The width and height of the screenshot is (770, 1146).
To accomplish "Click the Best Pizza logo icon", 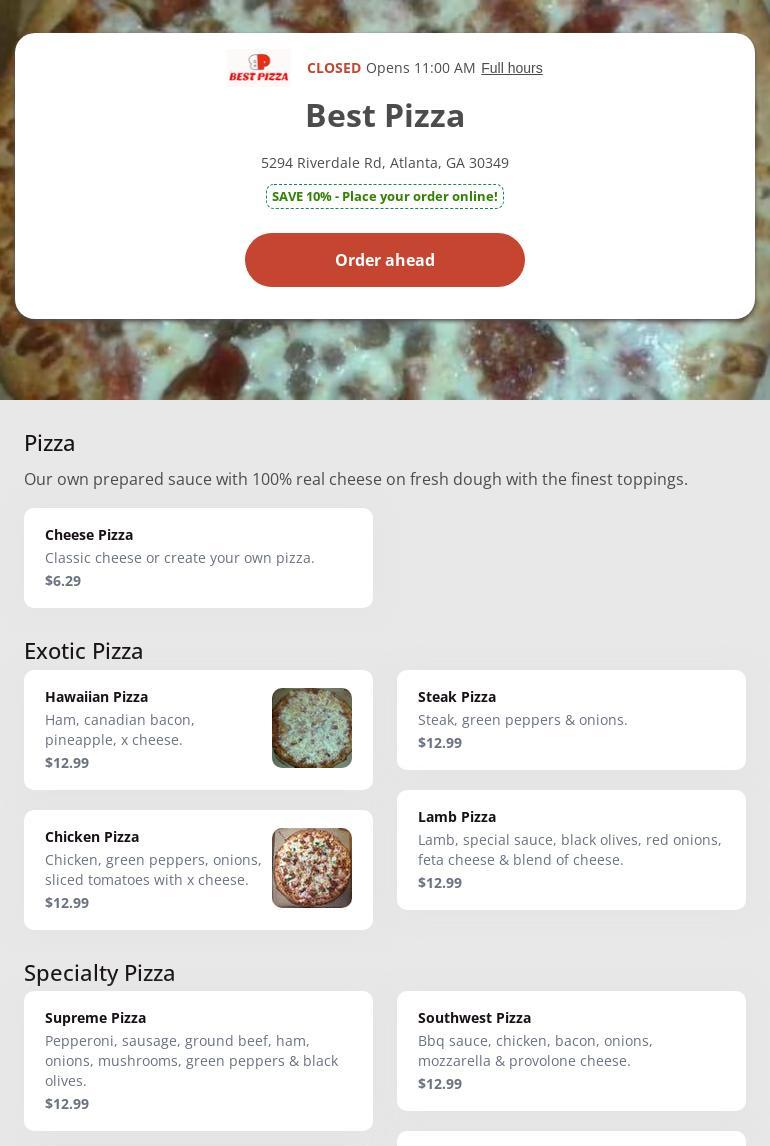I will (259, 68).
